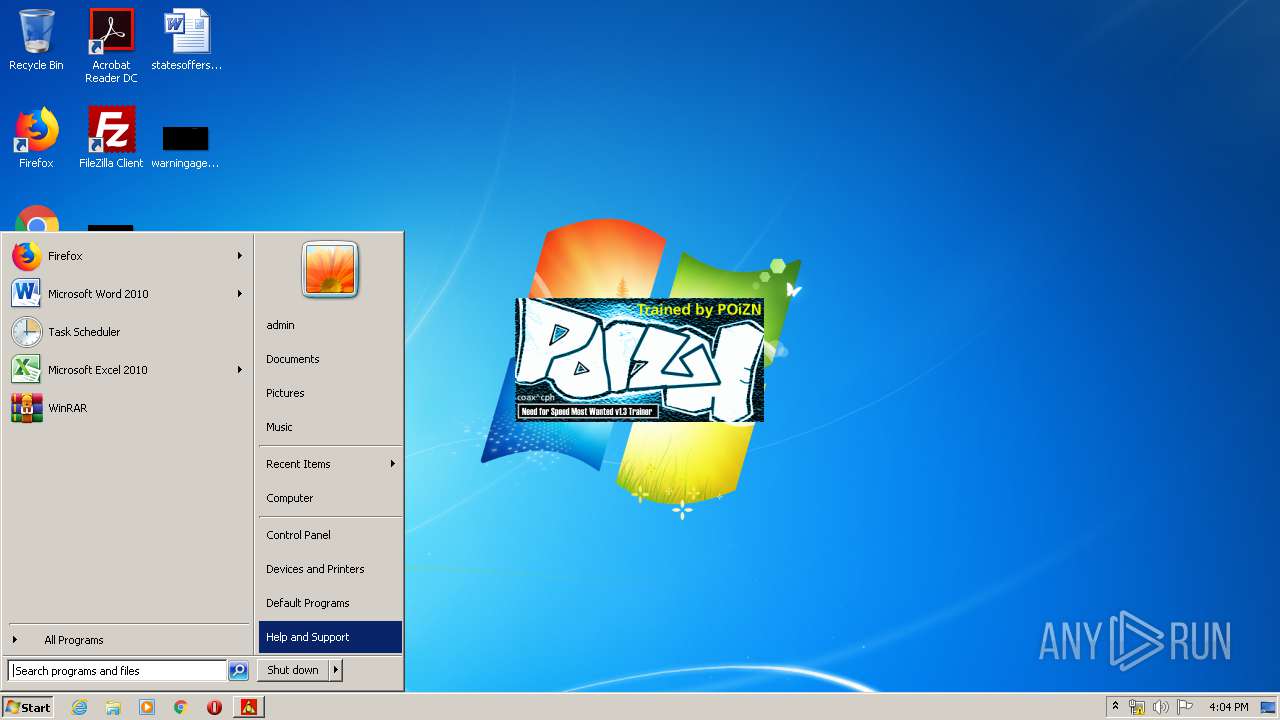Image resolution: width=1280 pixels, height=720 pixels.
Task: Open admin user folder
Action: (330, 325)
